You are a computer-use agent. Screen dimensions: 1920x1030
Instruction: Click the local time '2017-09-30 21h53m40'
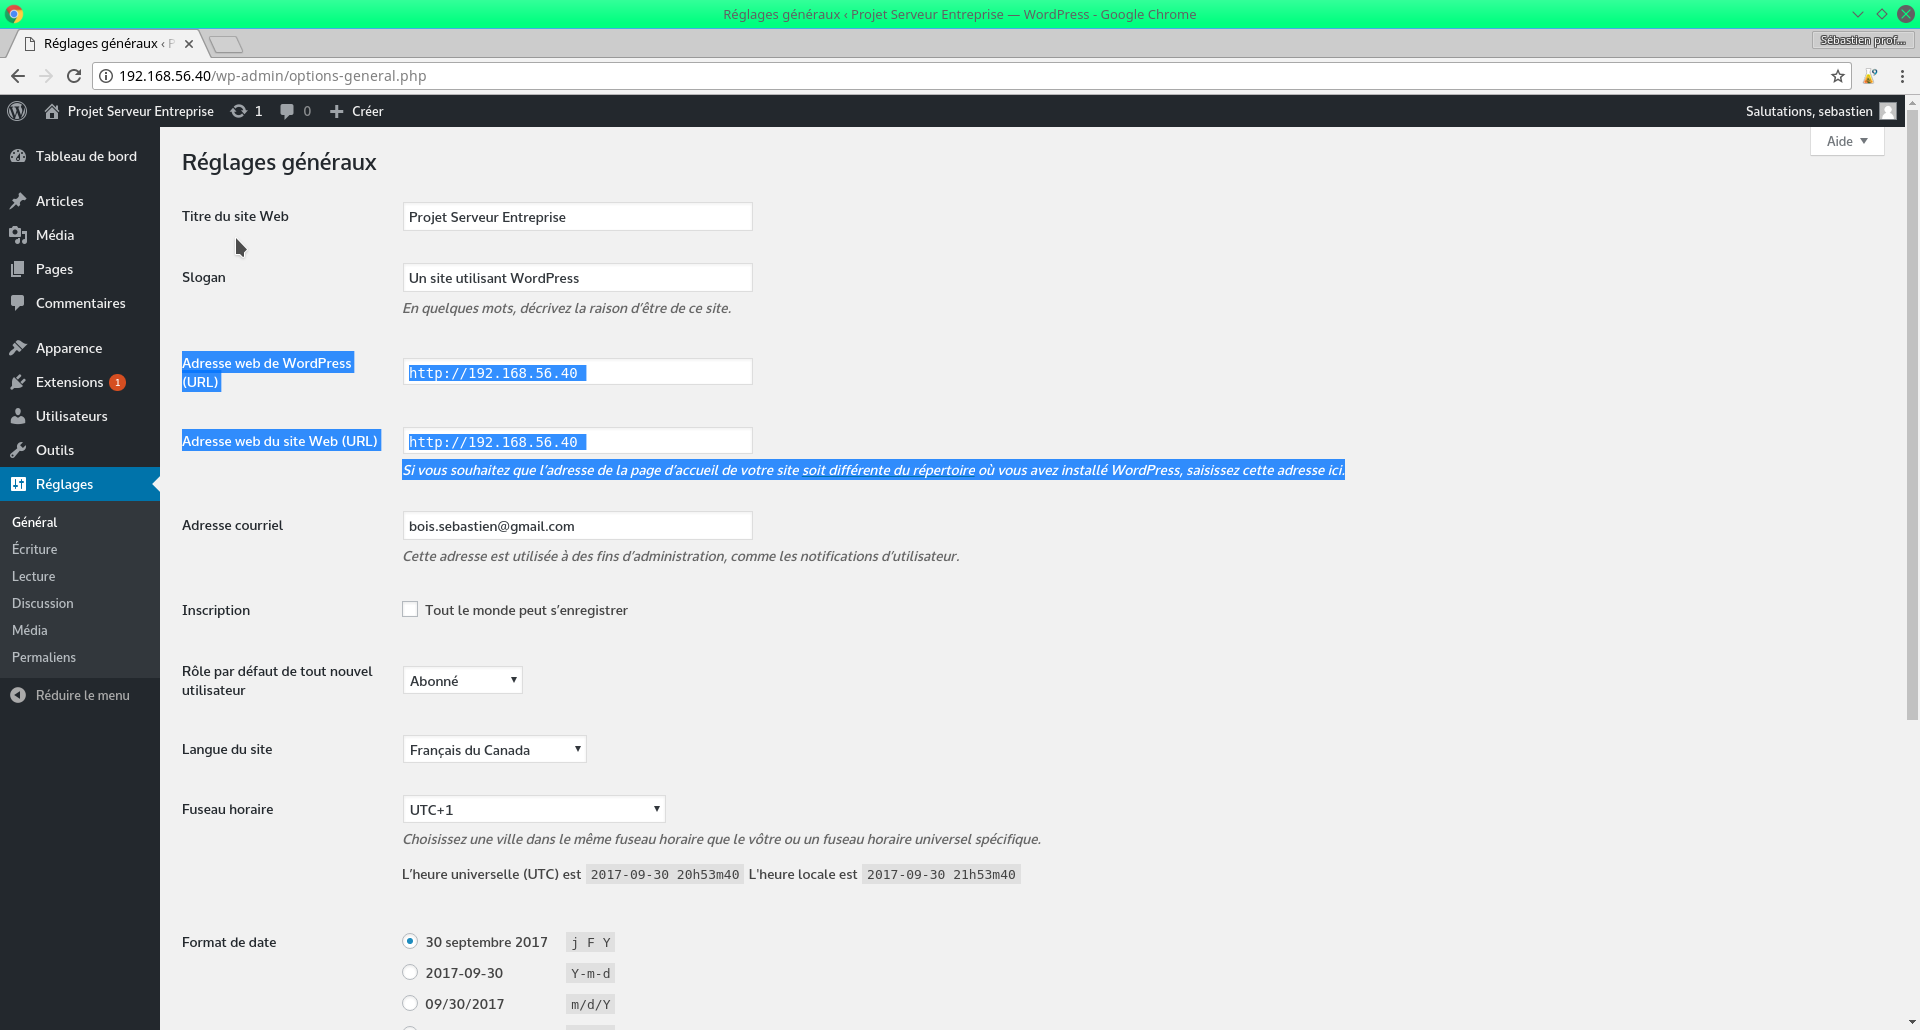[941, 874]
